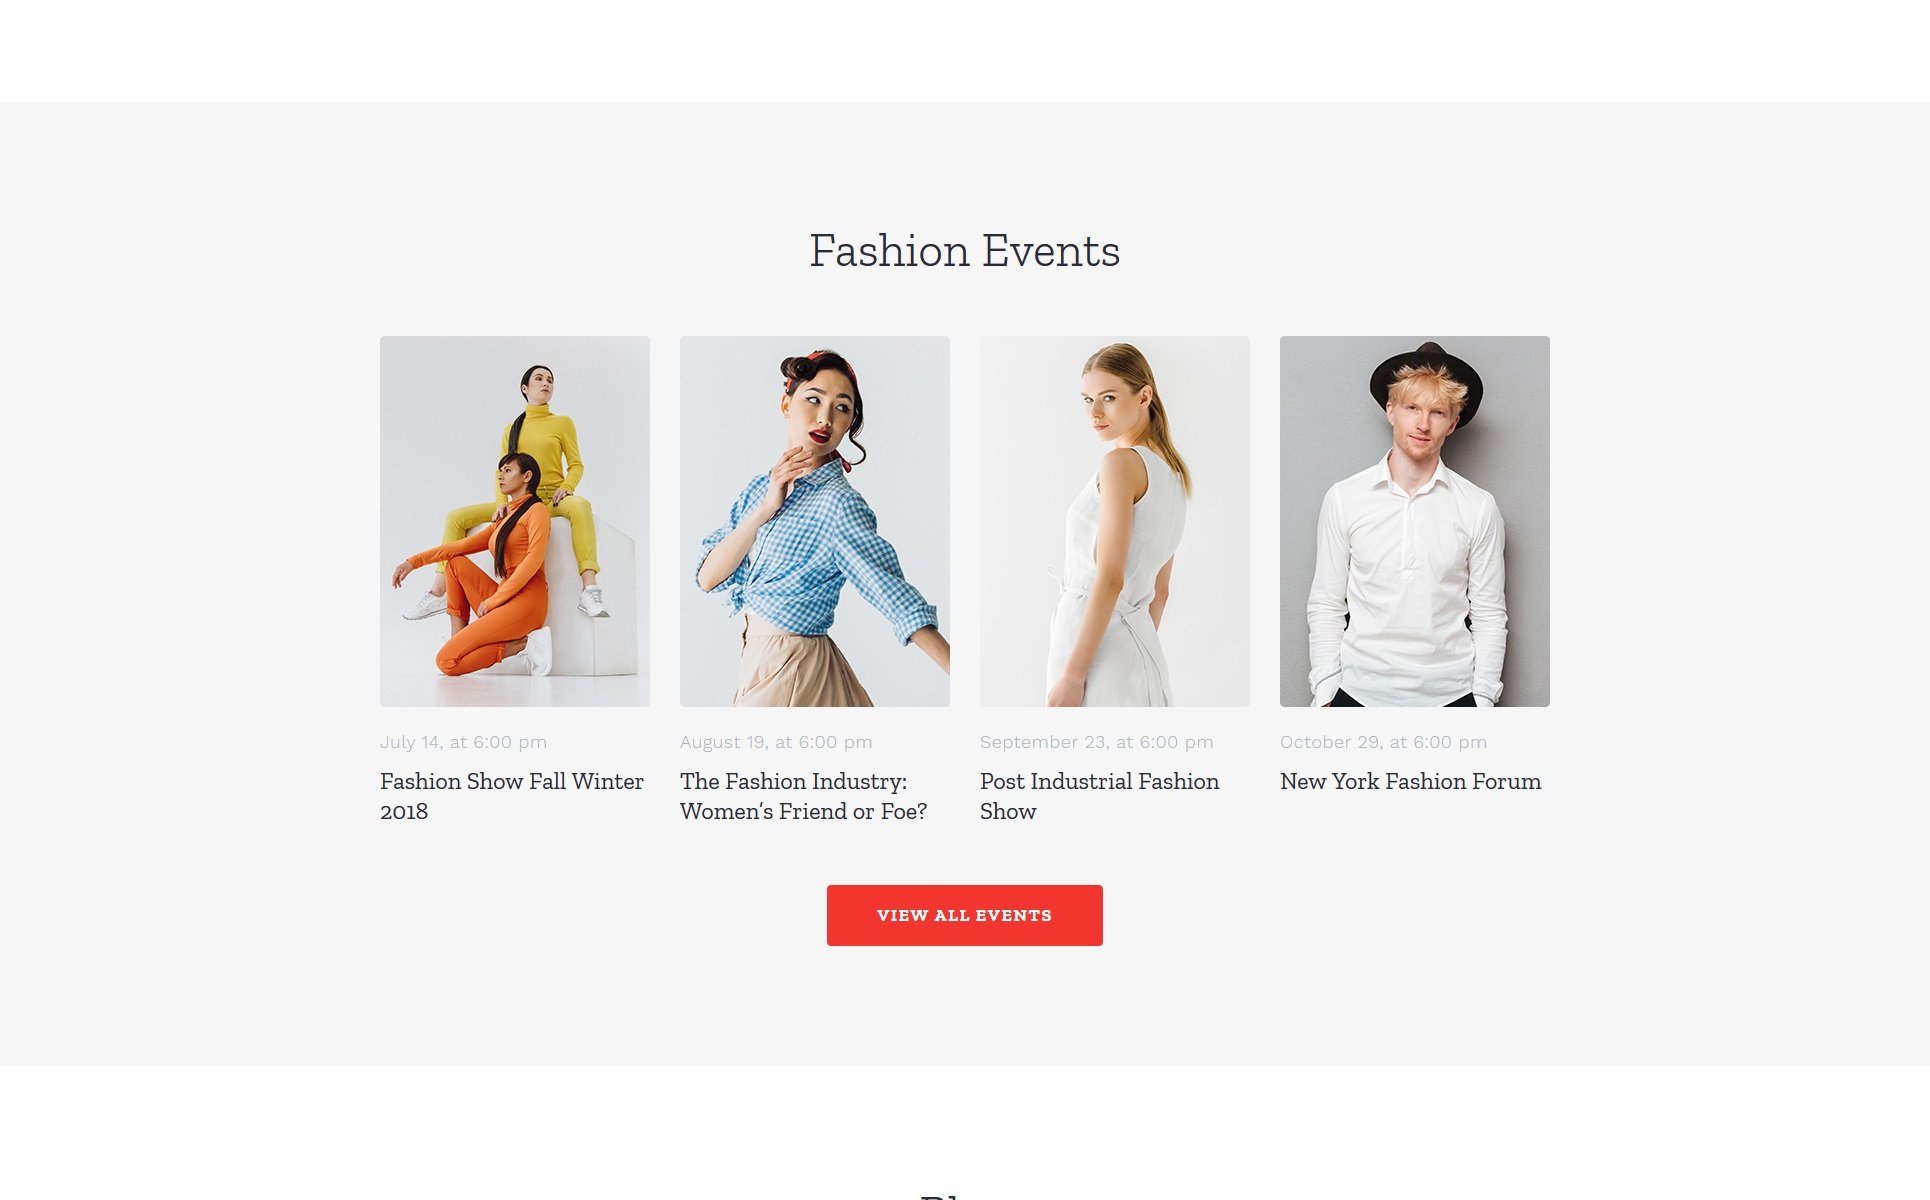Screen dimensions: 1930x1200
Task: Click the October 29, at 6:00 pm date
Action: tap(1383, 742)
